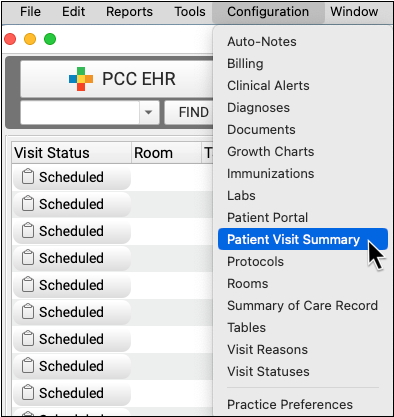Click the clipboard icon in last full Scheduled row
This screenshot has width=394, height=417.
point(28,392)
